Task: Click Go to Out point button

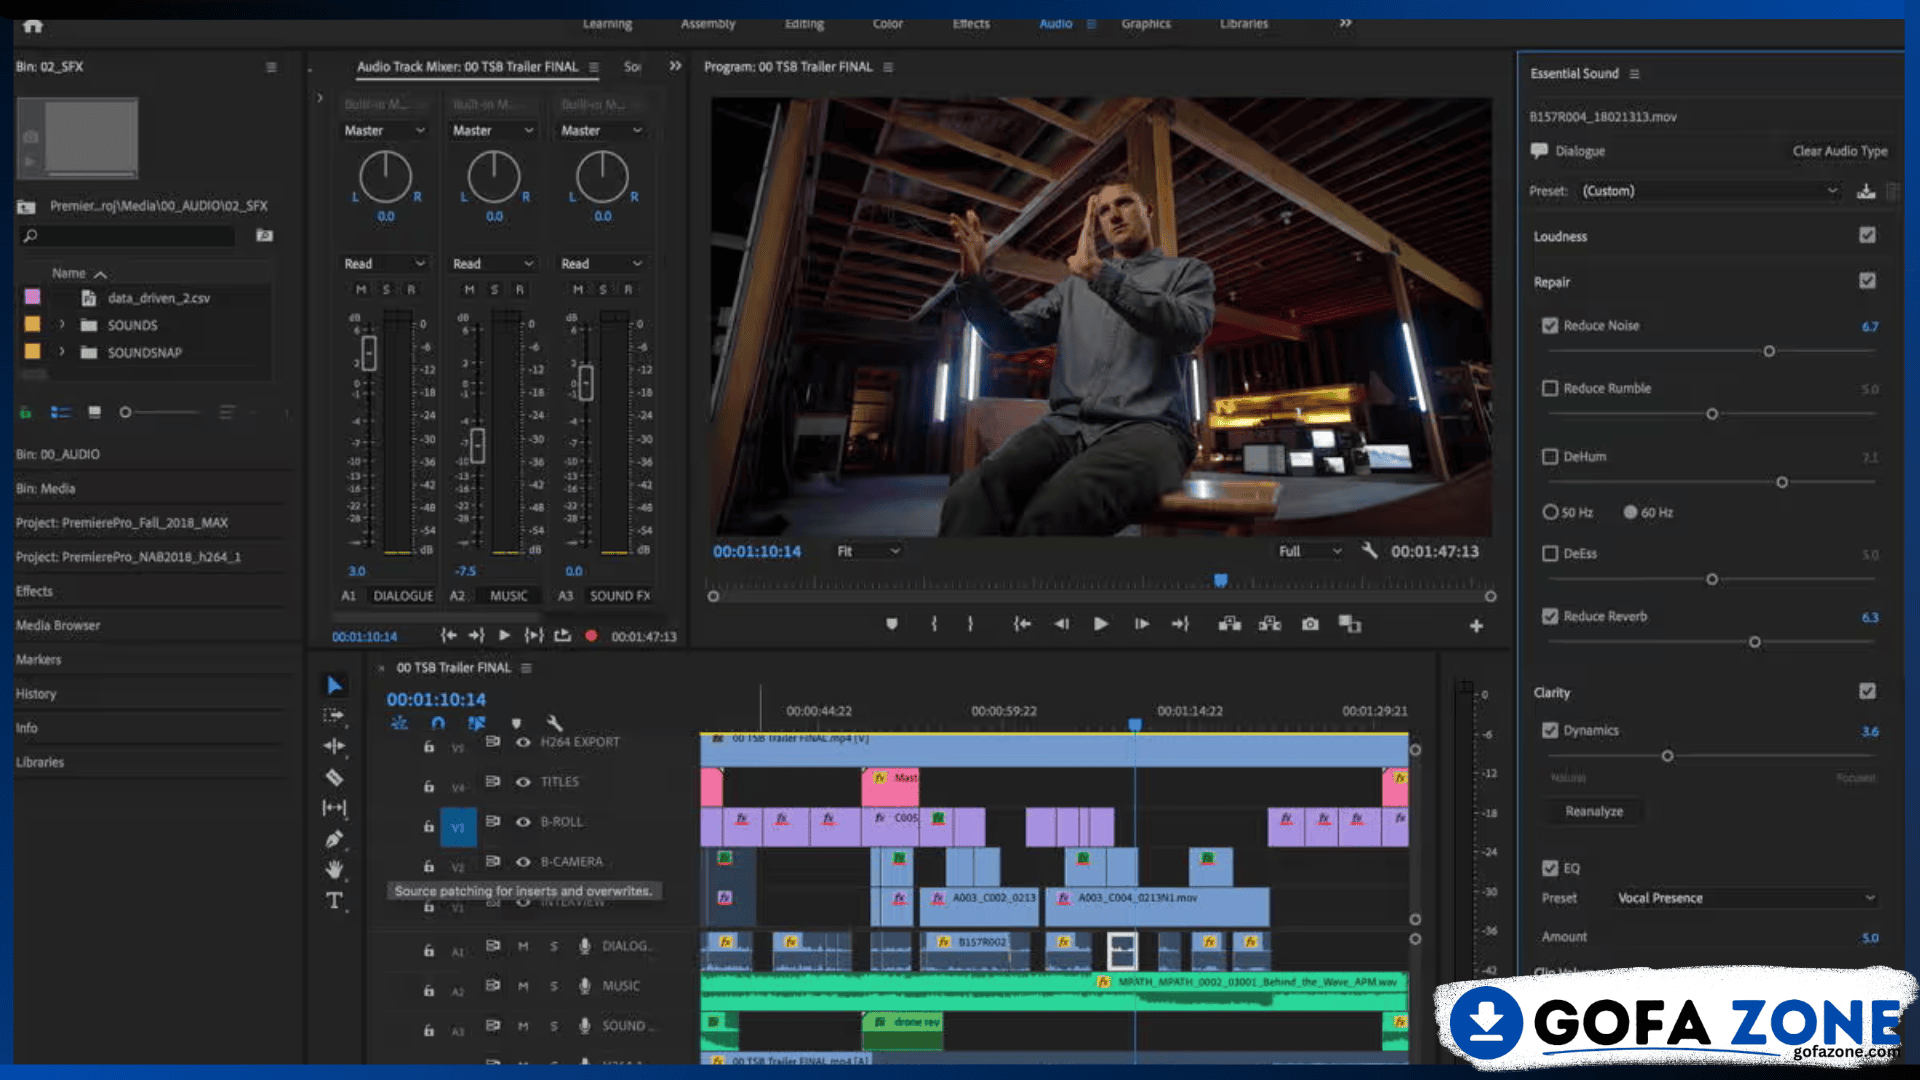Action: (x=1180, y=624)
